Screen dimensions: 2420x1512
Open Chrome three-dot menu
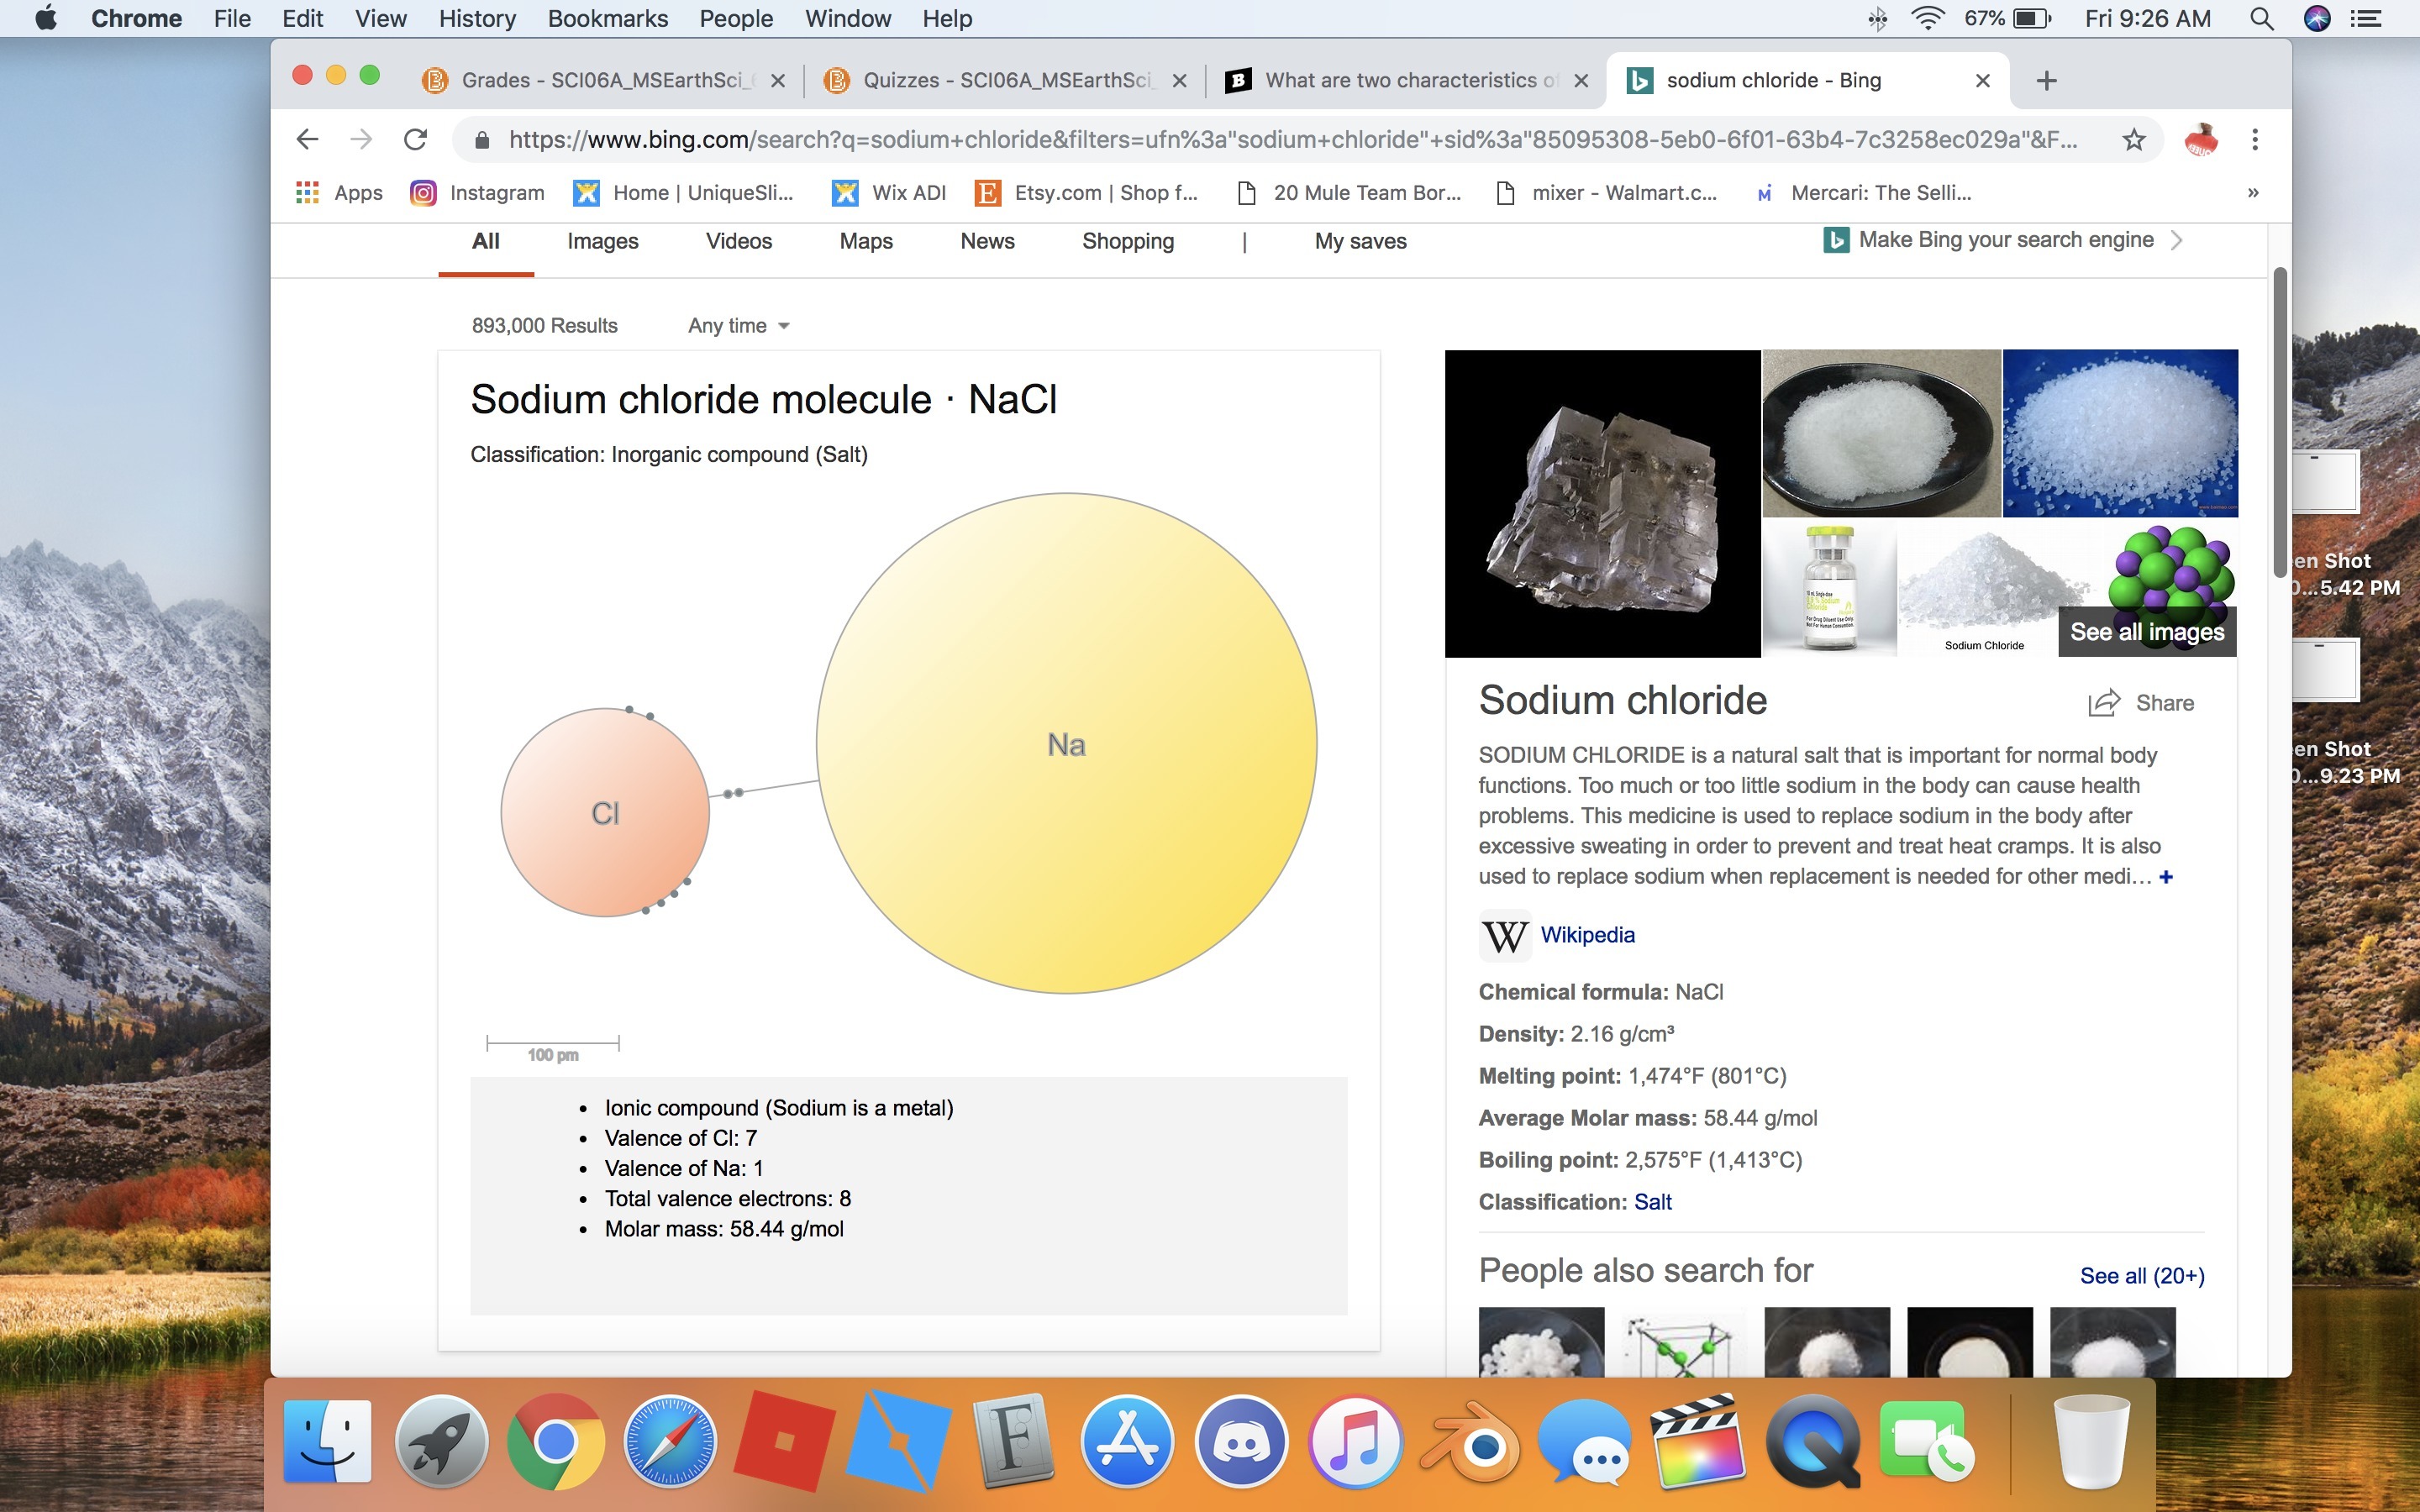2254,140
